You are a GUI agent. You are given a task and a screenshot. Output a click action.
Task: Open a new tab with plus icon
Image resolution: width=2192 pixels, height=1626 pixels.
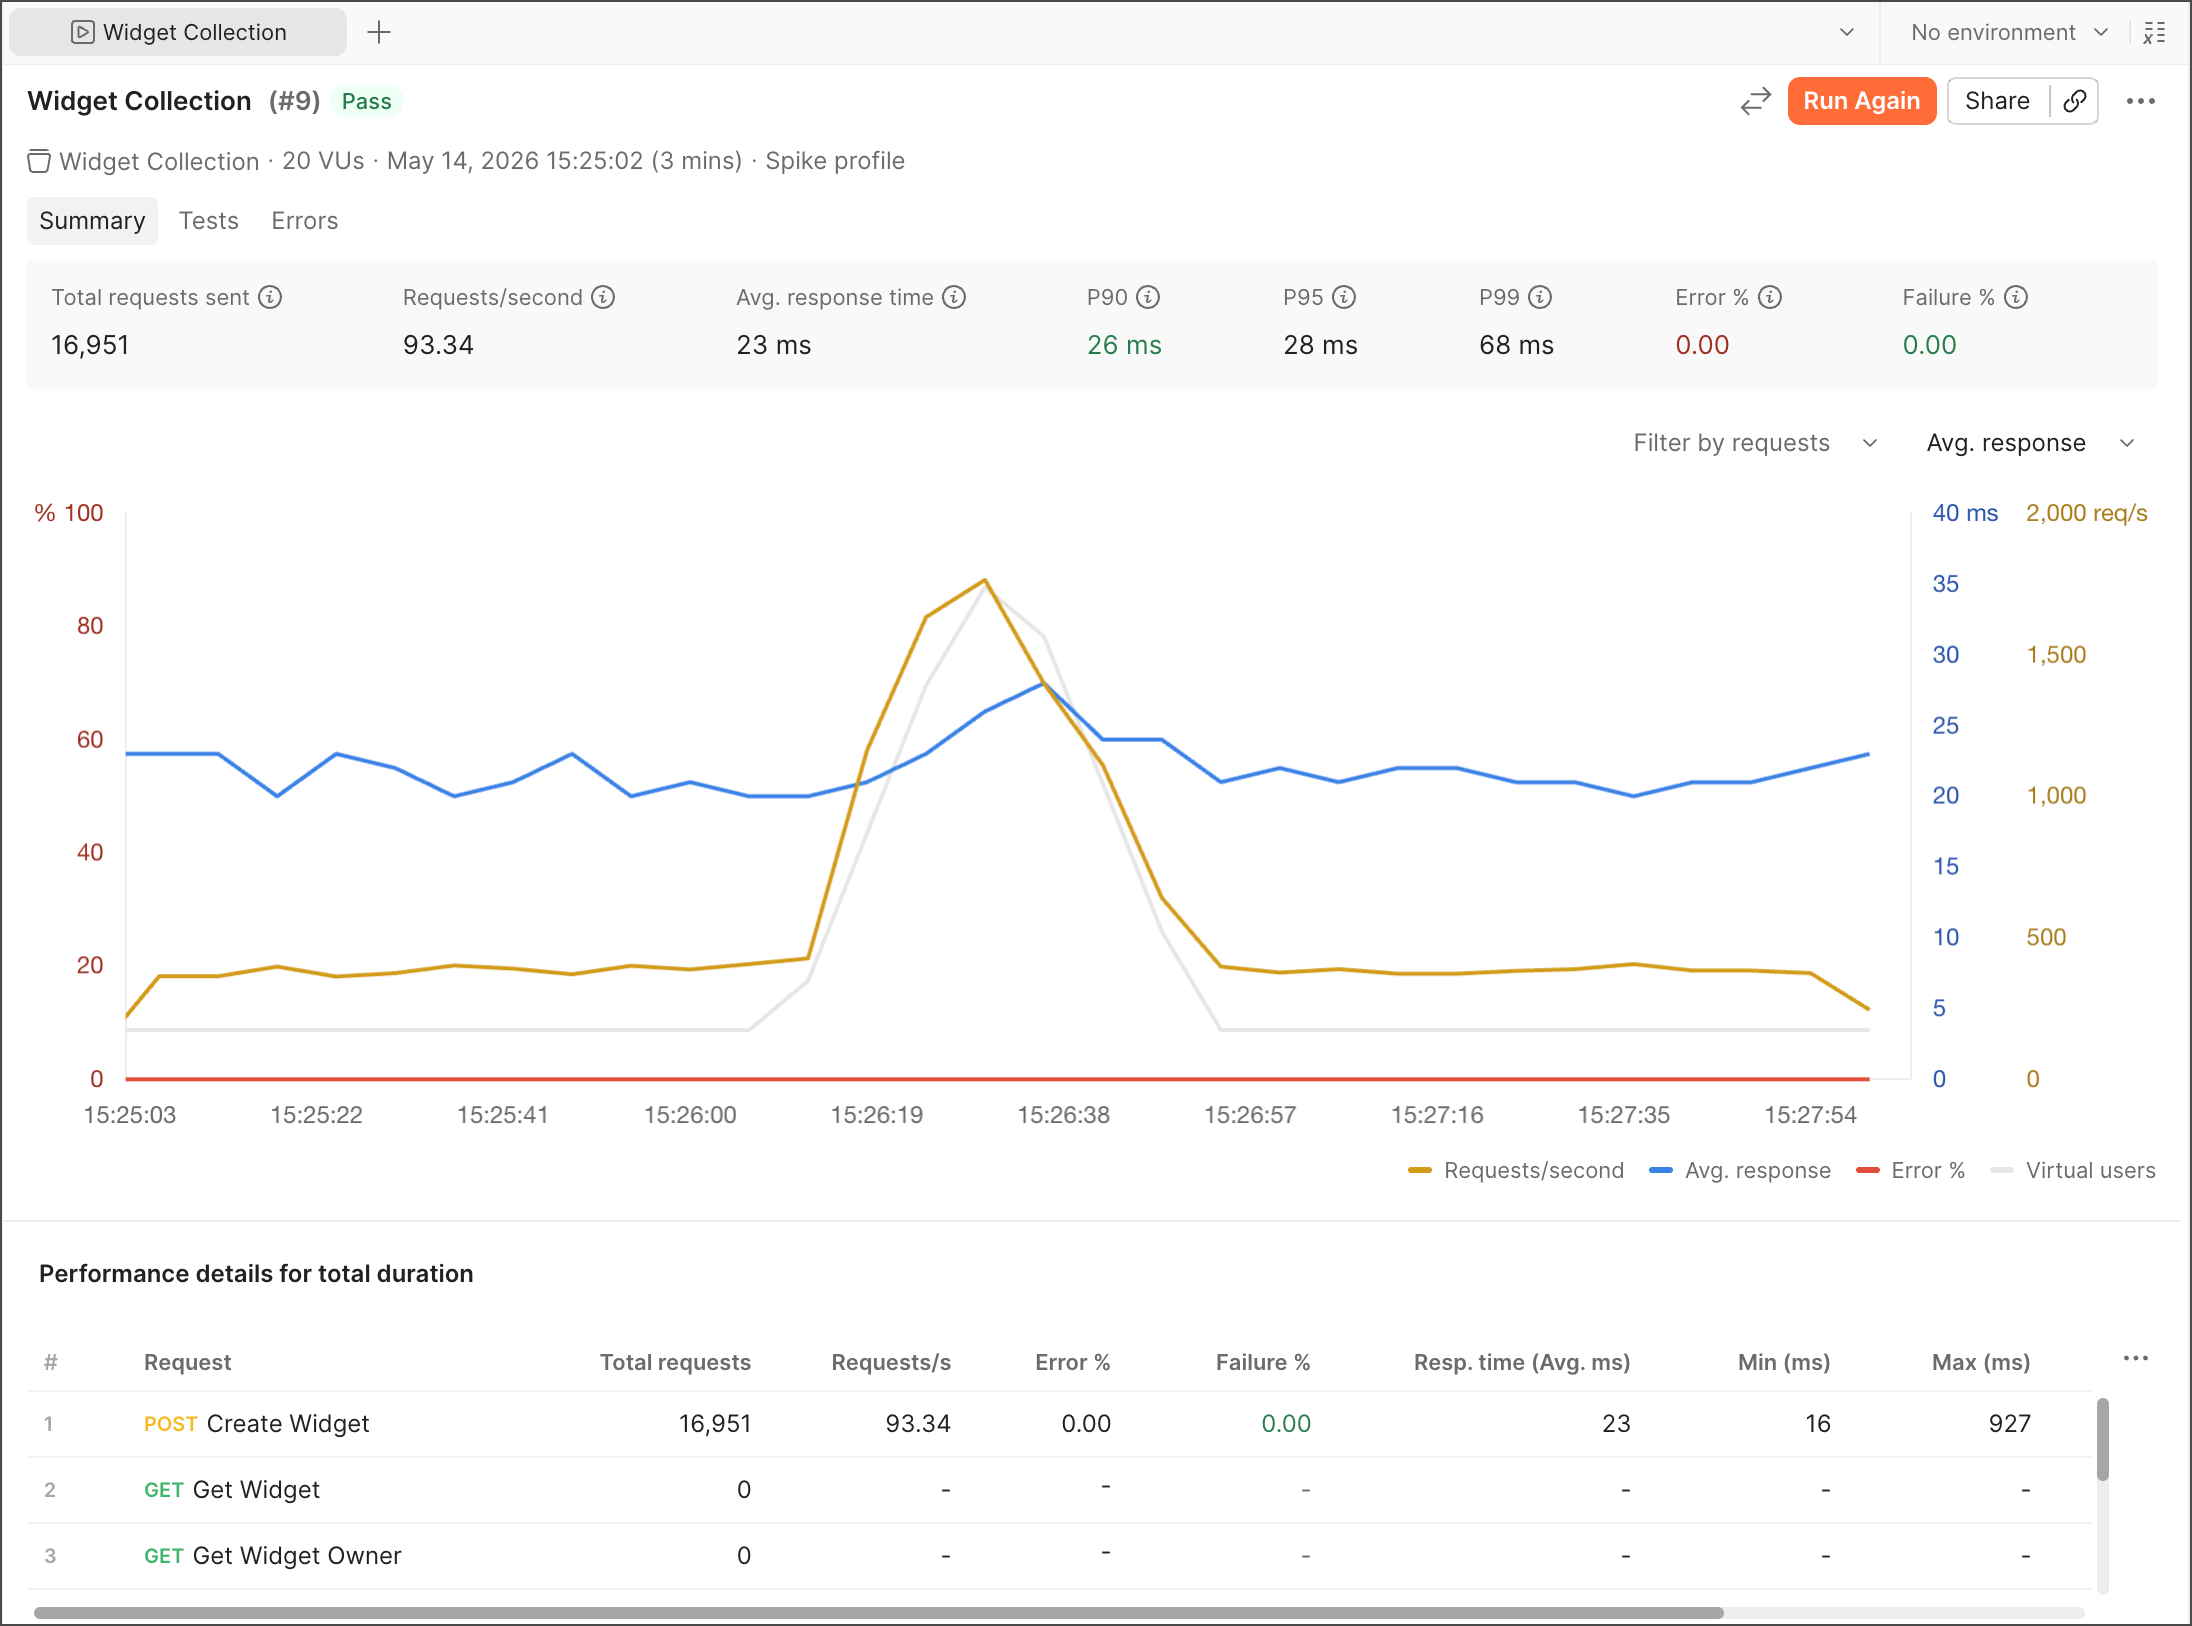[x=378, y=32]
